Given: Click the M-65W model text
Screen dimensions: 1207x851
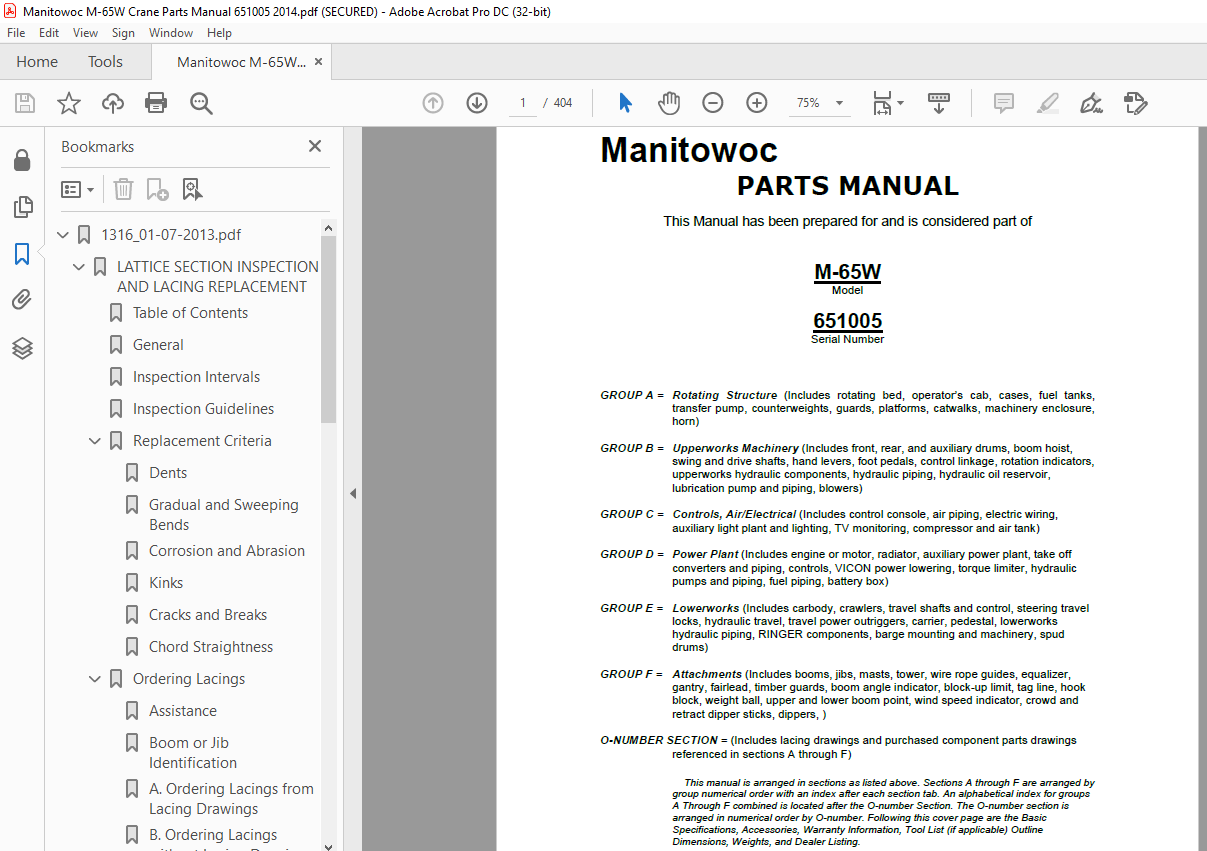Looking at the screenshot, I should coord(848,272).
